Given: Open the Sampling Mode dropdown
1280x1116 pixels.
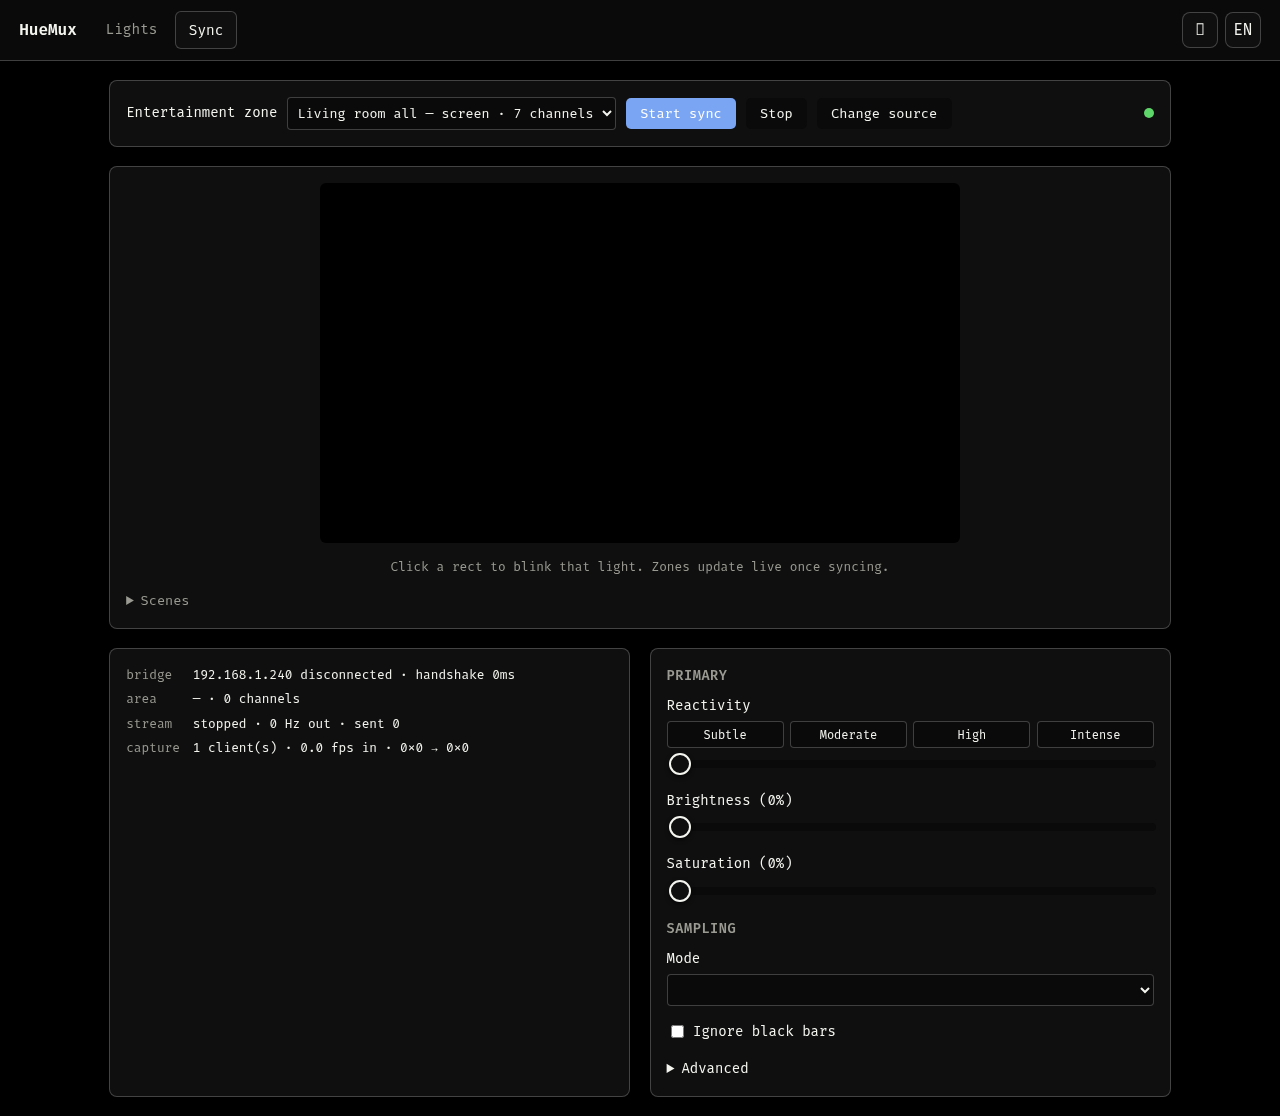Looking at the screenshot, I should click(x=910, y=990).
